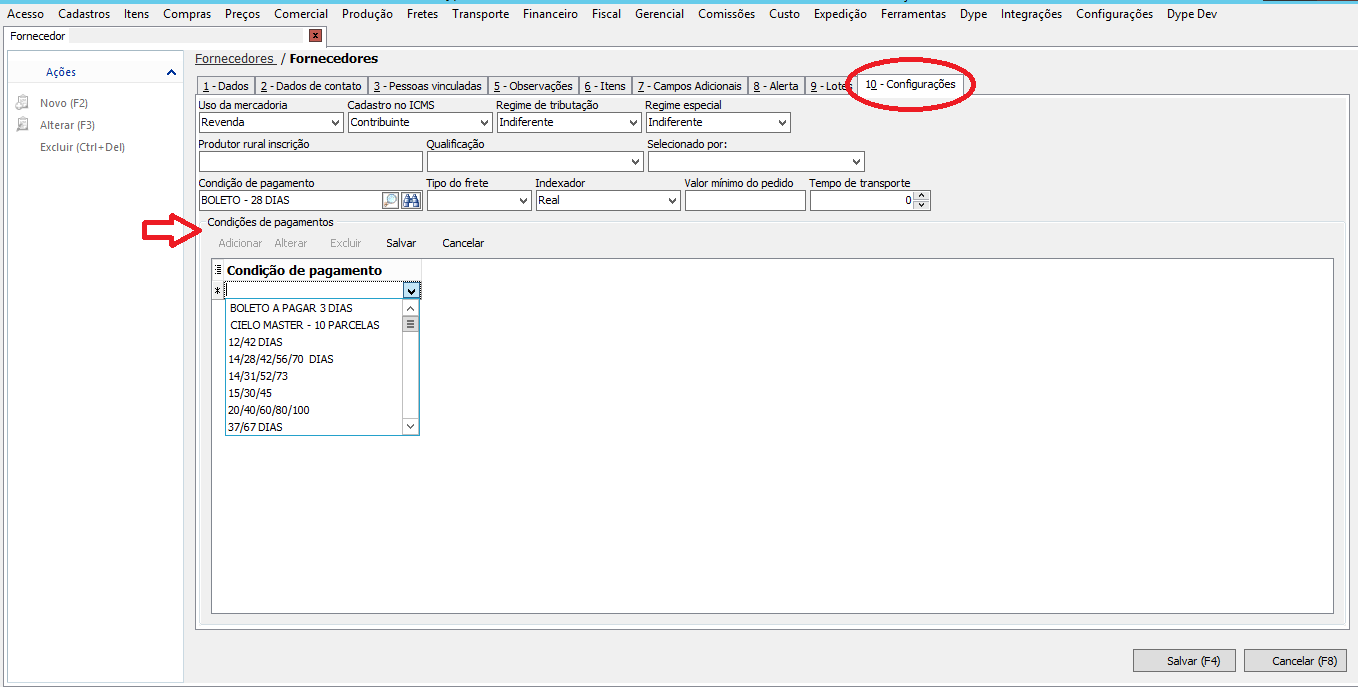Open the Cadastros menu
Viewport: 1358px width, 687px height.
pos(84,14)
